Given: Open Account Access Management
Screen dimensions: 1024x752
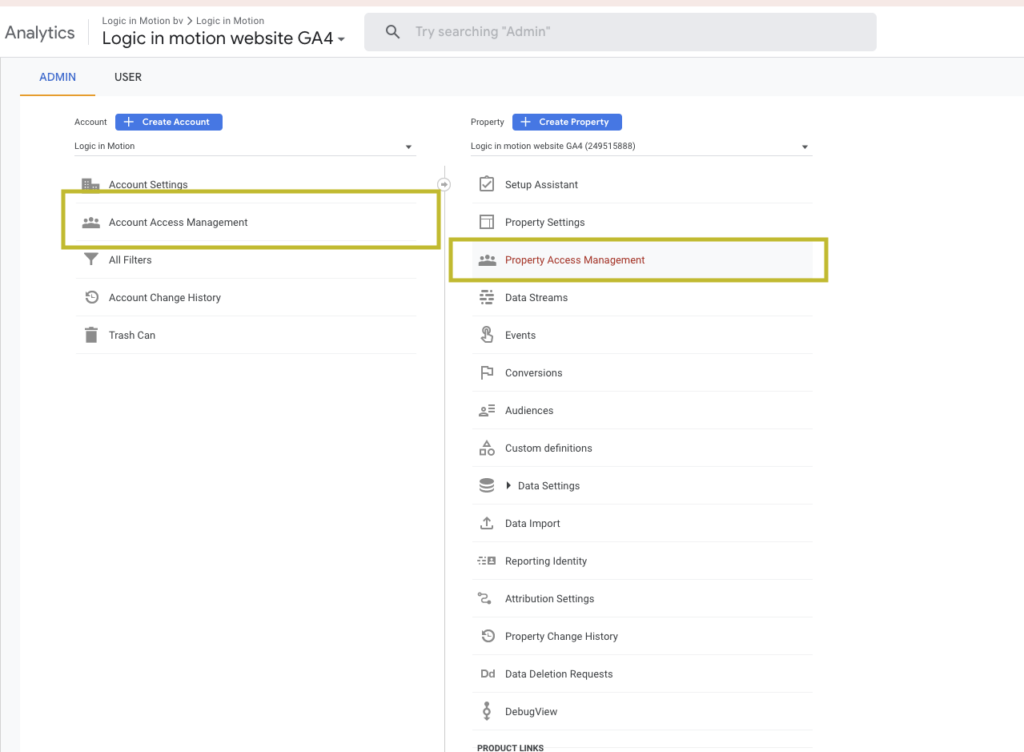Looking at the screenshot, I should point(178,223).
